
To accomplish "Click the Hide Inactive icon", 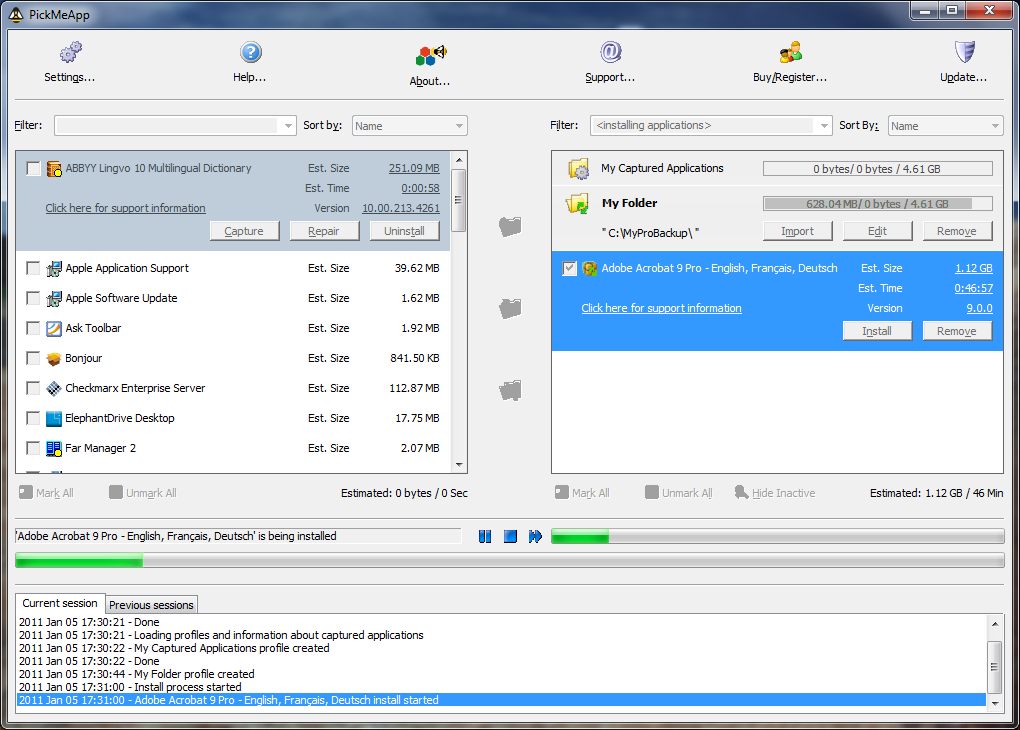I will (x=741, y=493).
